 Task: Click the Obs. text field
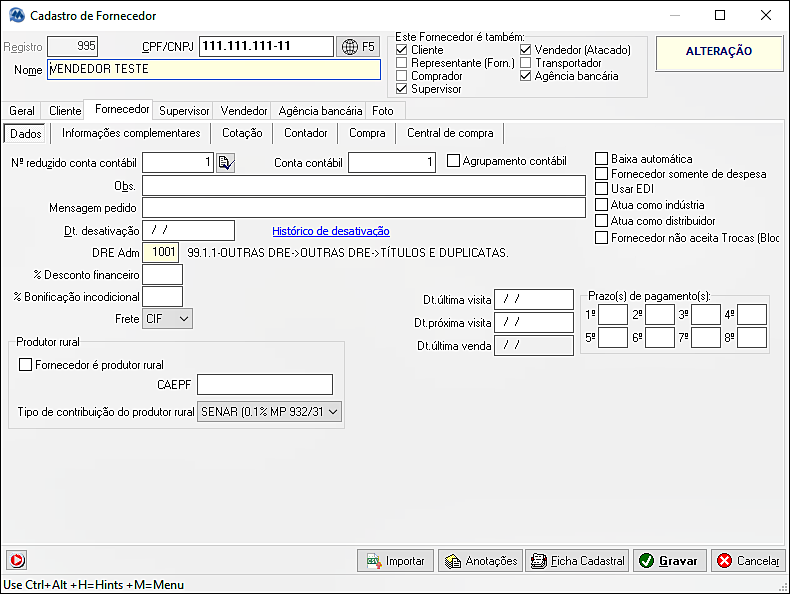coord(364,185)
